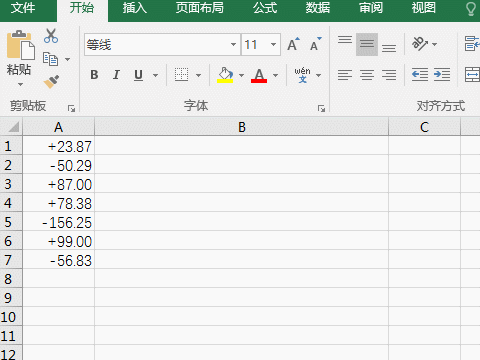Select row 5 header
The image size is (480, 360).
[x=11, y=222]
